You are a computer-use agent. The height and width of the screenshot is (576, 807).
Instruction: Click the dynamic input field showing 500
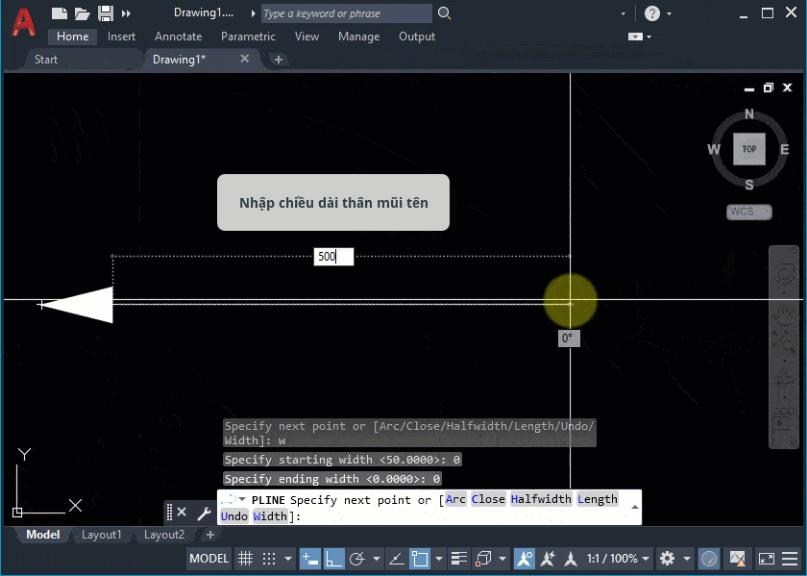pyautogui.click(x=333, y=256)
